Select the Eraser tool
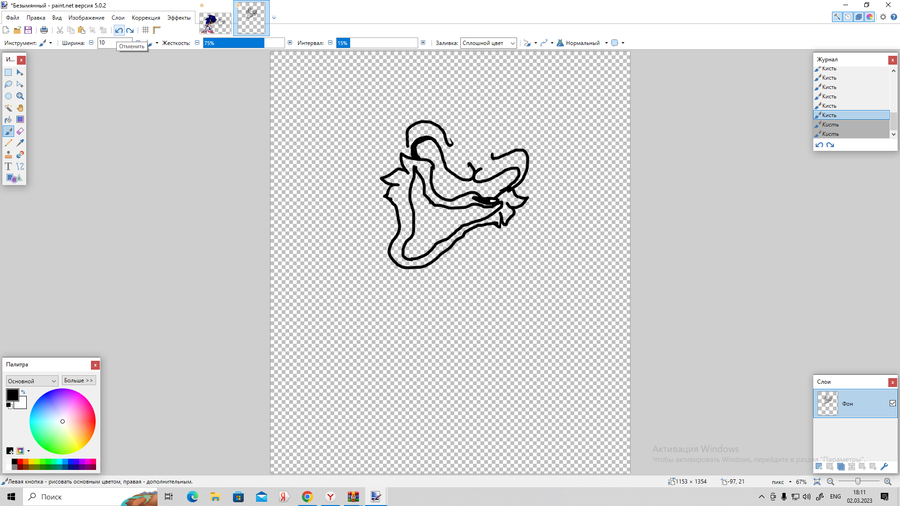 20,131
